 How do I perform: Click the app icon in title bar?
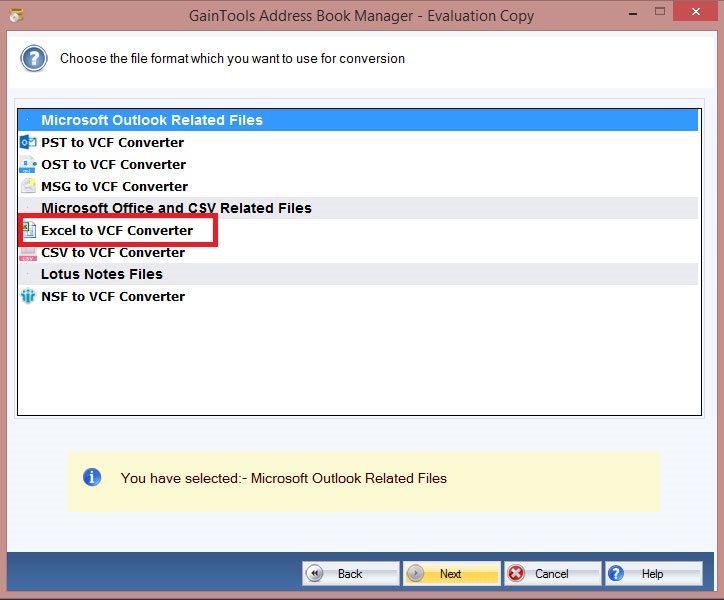[x=16, y=15]
